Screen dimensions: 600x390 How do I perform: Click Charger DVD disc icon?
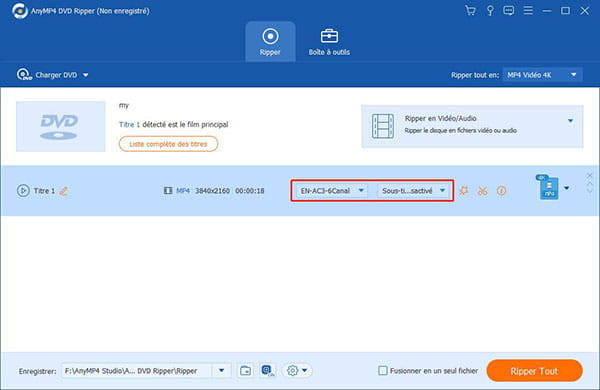pyautogui.click(x=24, y=74)
